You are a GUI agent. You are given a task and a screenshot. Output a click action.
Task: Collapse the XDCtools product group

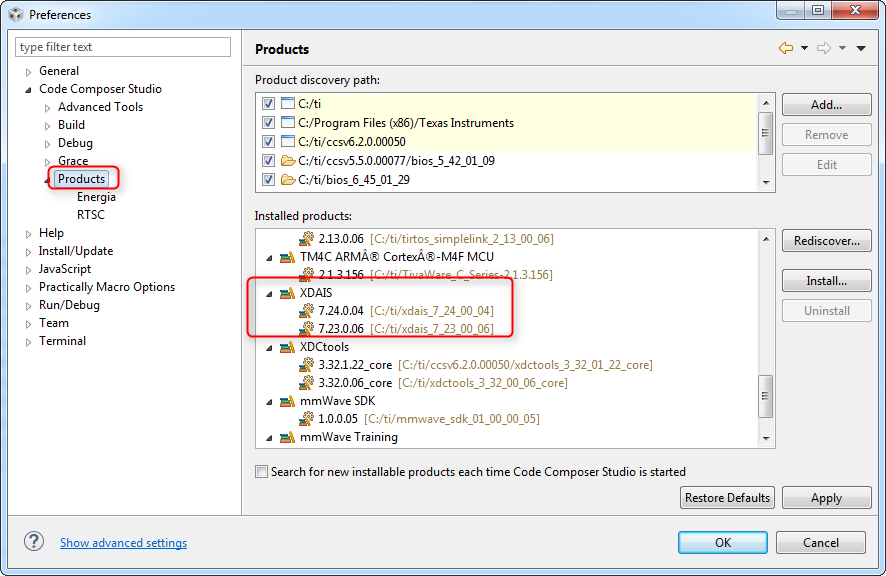tap(270, 348)
